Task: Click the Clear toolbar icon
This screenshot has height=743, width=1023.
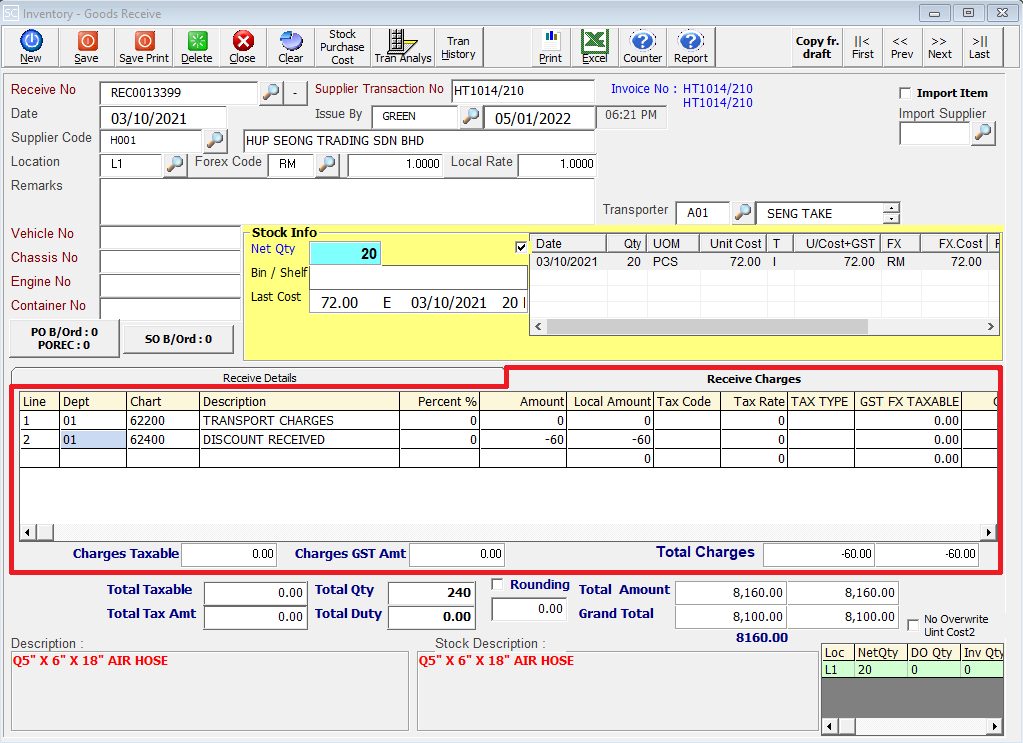Action: point(290,47)
